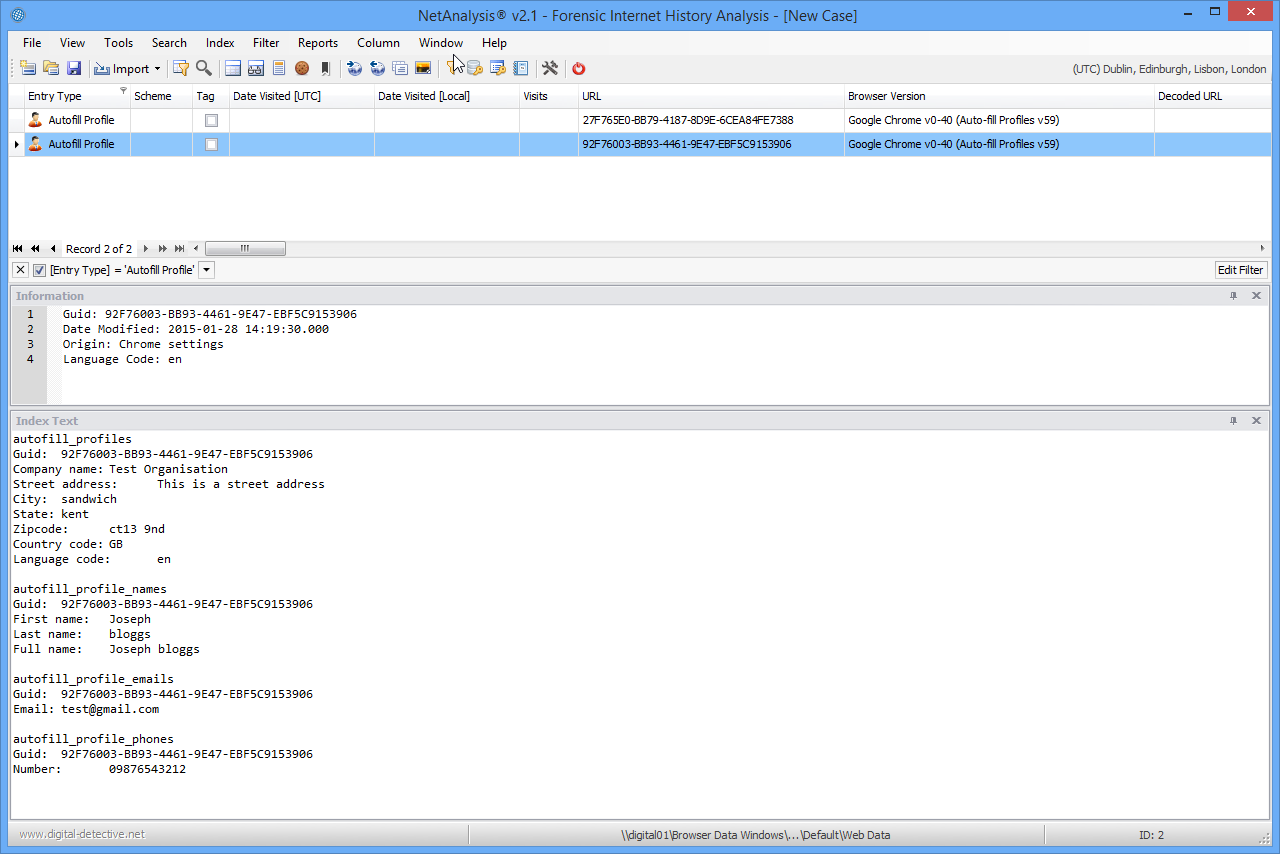Open the crossed tools options icon
This screenshot has width=1280, height=854.
pos(550,68)
